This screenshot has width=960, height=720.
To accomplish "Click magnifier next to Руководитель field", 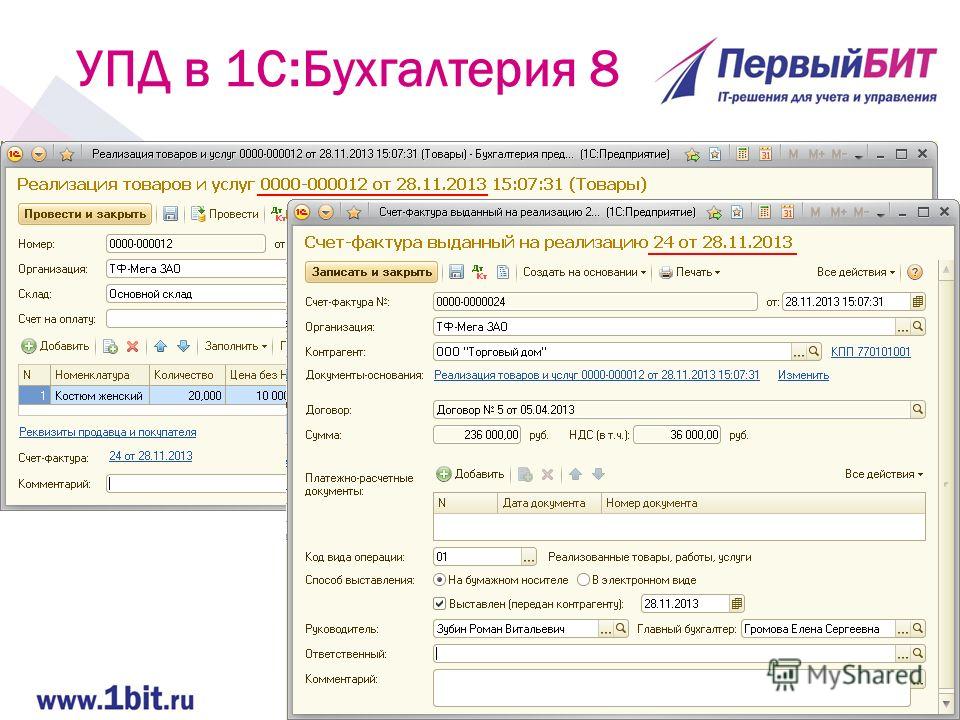I will tap(620, 629).
